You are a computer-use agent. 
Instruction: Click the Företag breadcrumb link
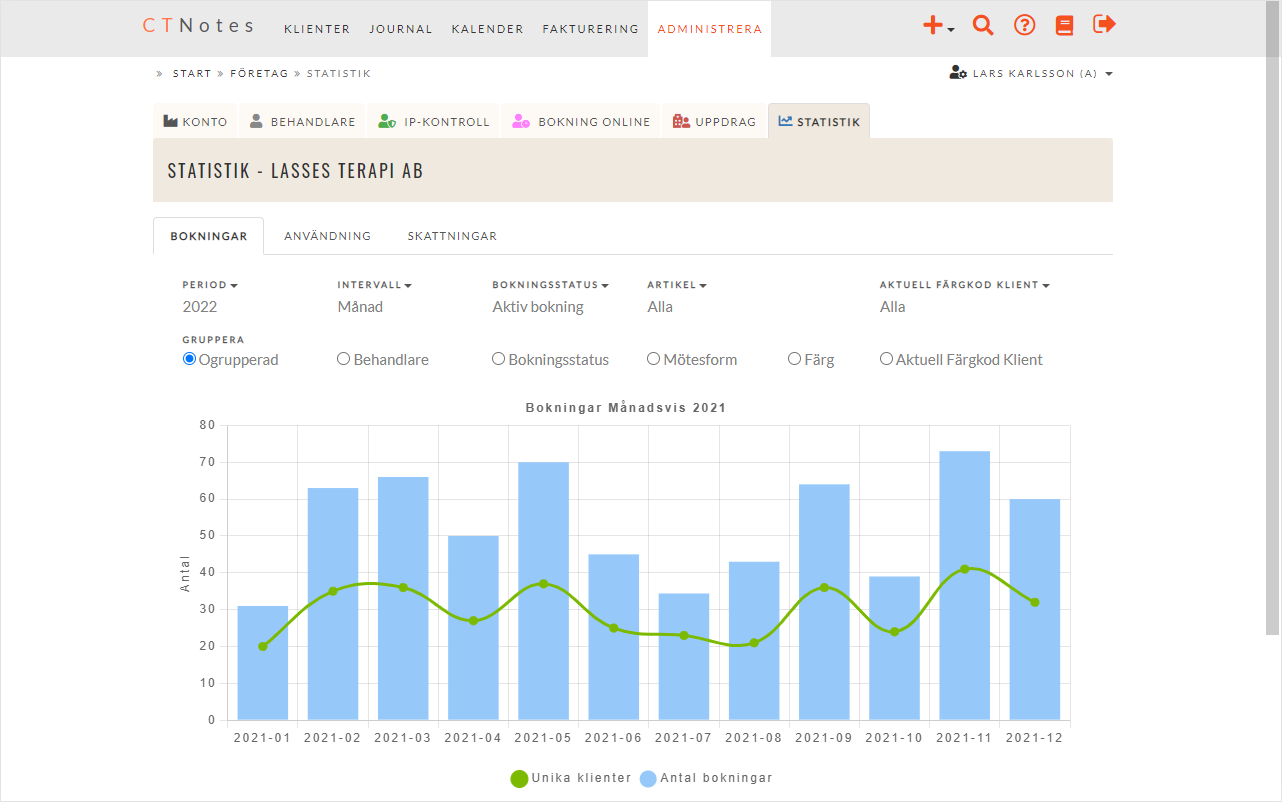click(259, 73)
